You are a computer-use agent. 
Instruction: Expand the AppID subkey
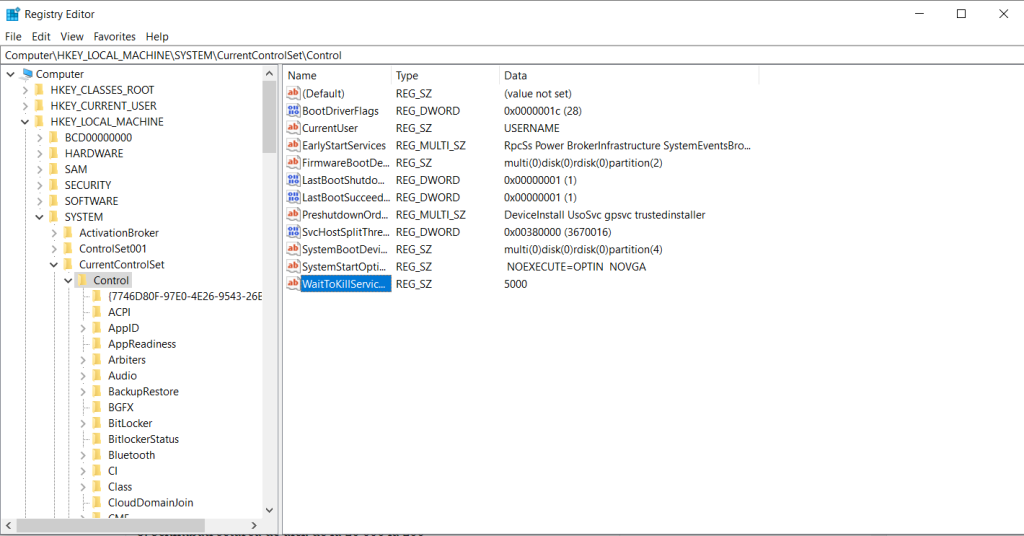83,328
